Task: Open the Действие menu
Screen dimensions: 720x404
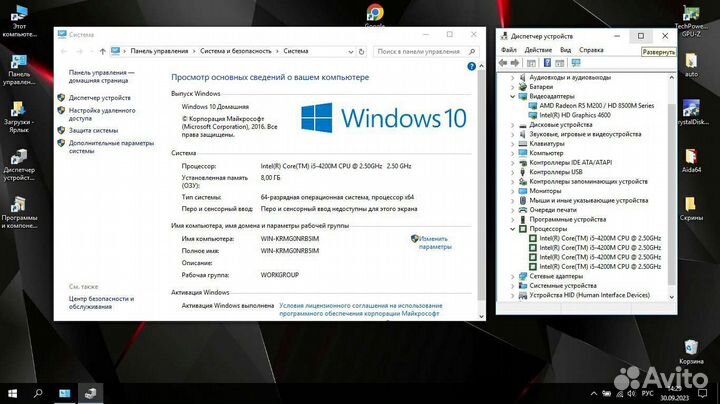Action: (538, 50)
